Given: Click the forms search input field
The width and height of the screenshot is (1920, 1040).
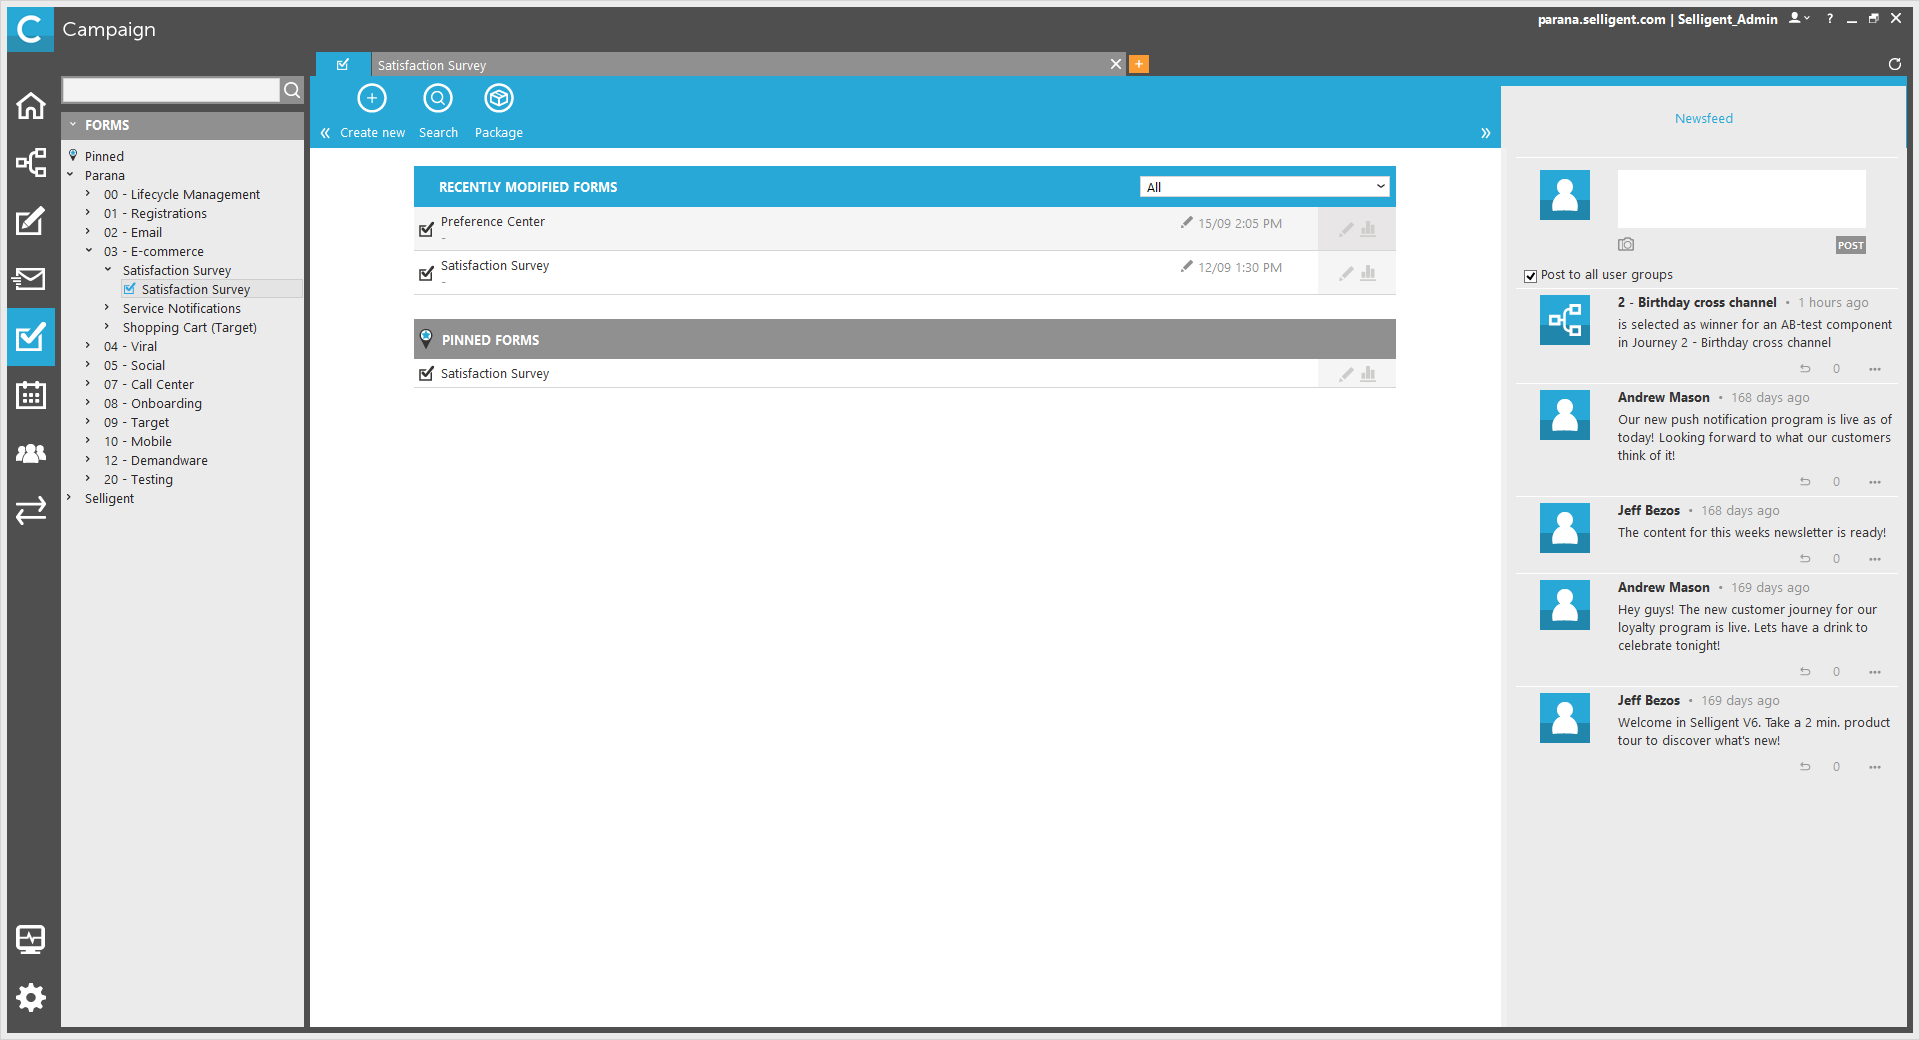Looking at the screenshot, I should (x=171, y=90).
